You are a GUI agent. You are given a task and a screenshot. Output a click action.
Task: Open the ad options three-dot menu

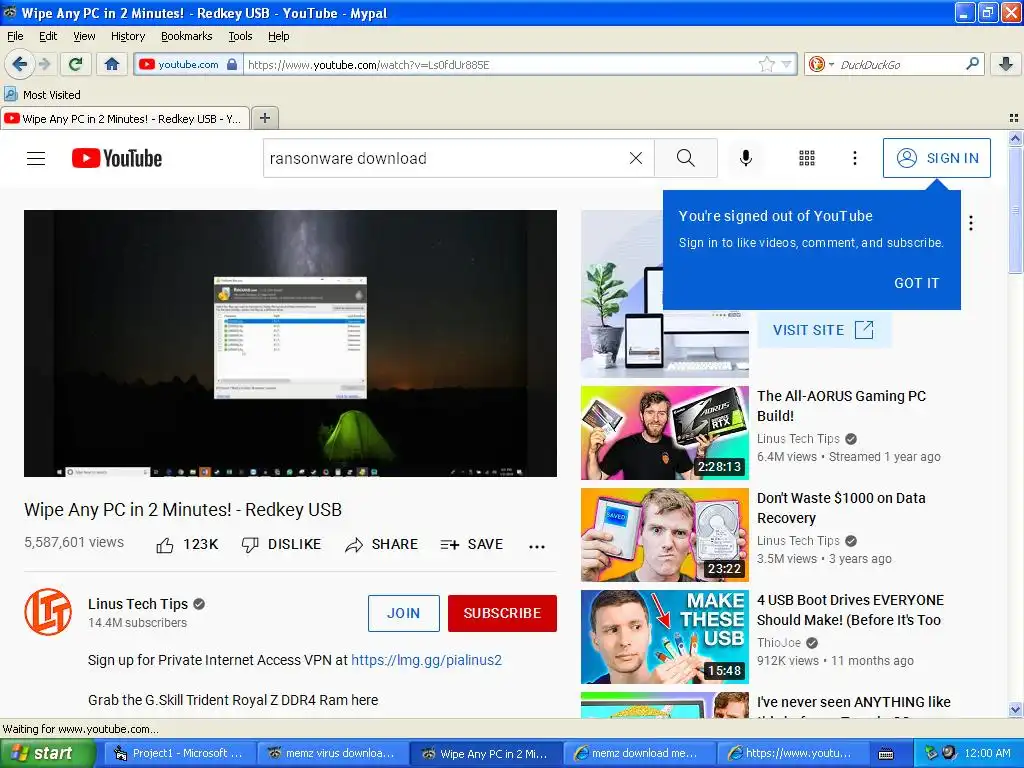point(971,223)
